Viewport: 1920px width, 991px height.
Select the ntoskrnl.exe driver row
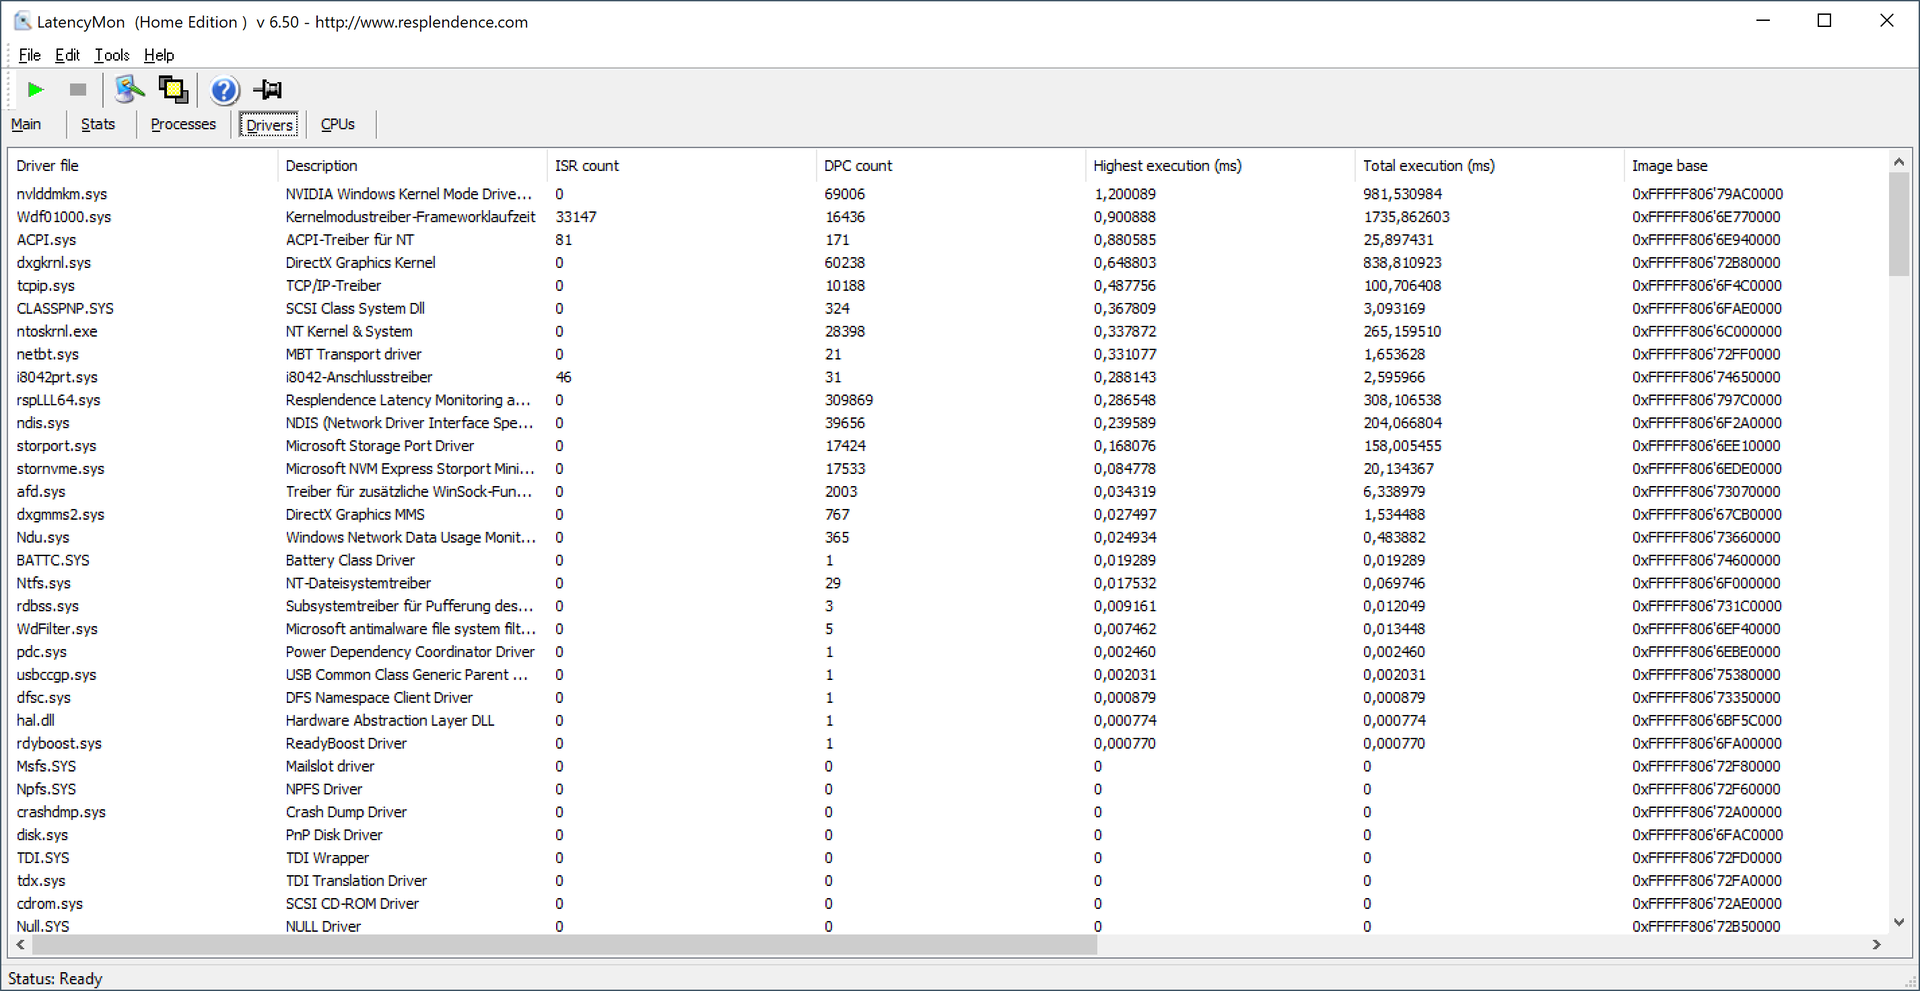point(948,332)
